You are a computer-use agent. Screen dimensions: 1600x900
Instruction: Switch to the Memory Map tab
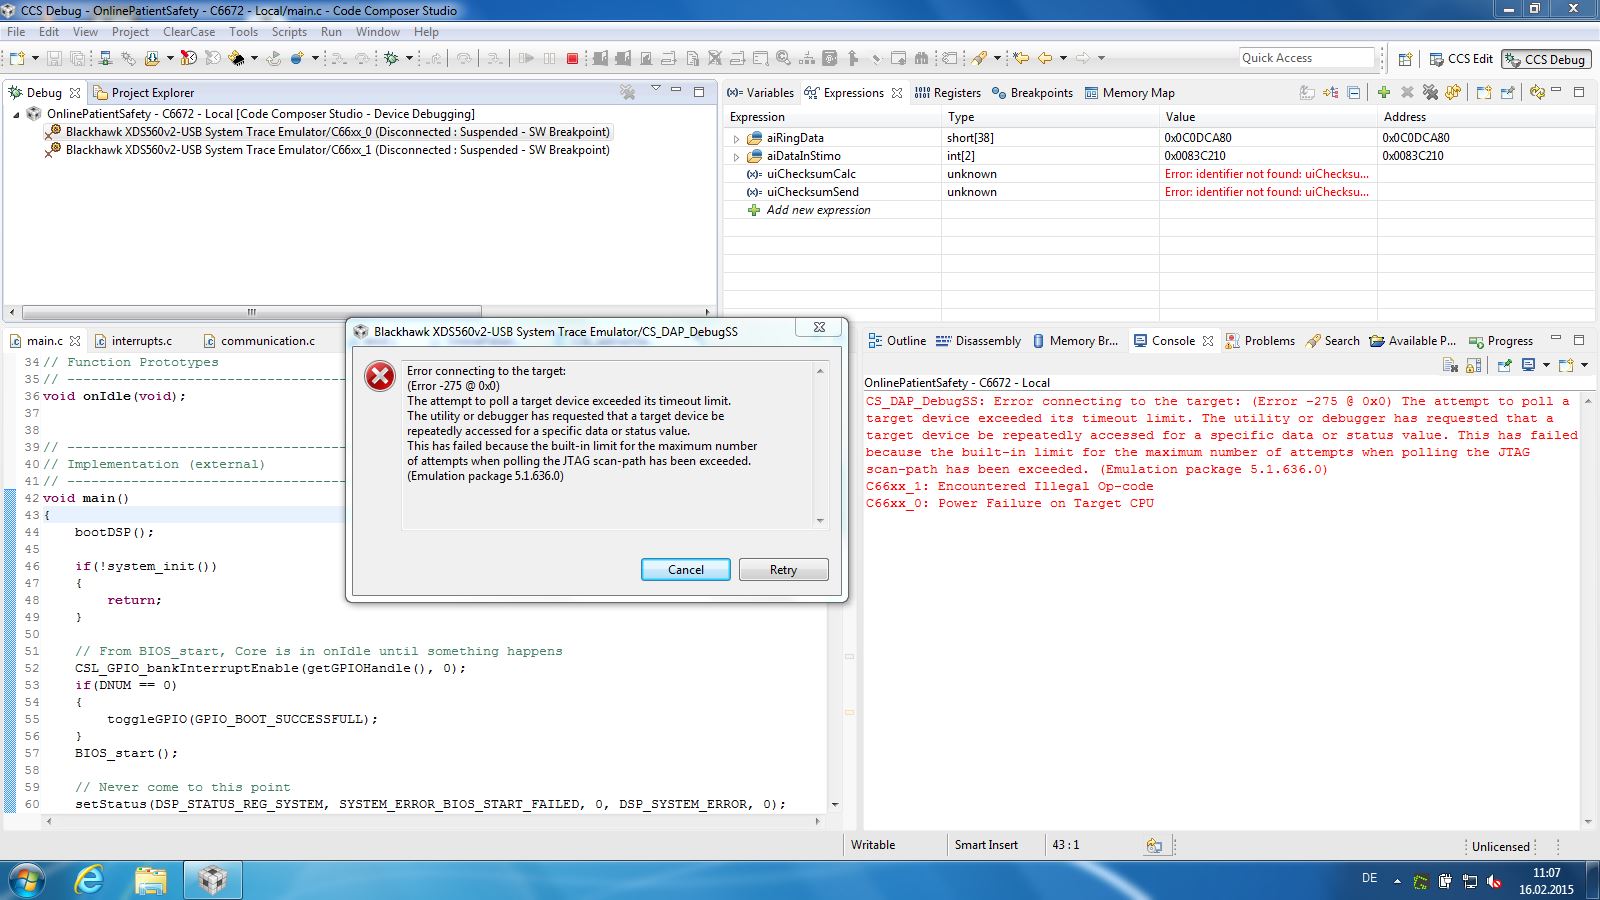[1129, 93]
